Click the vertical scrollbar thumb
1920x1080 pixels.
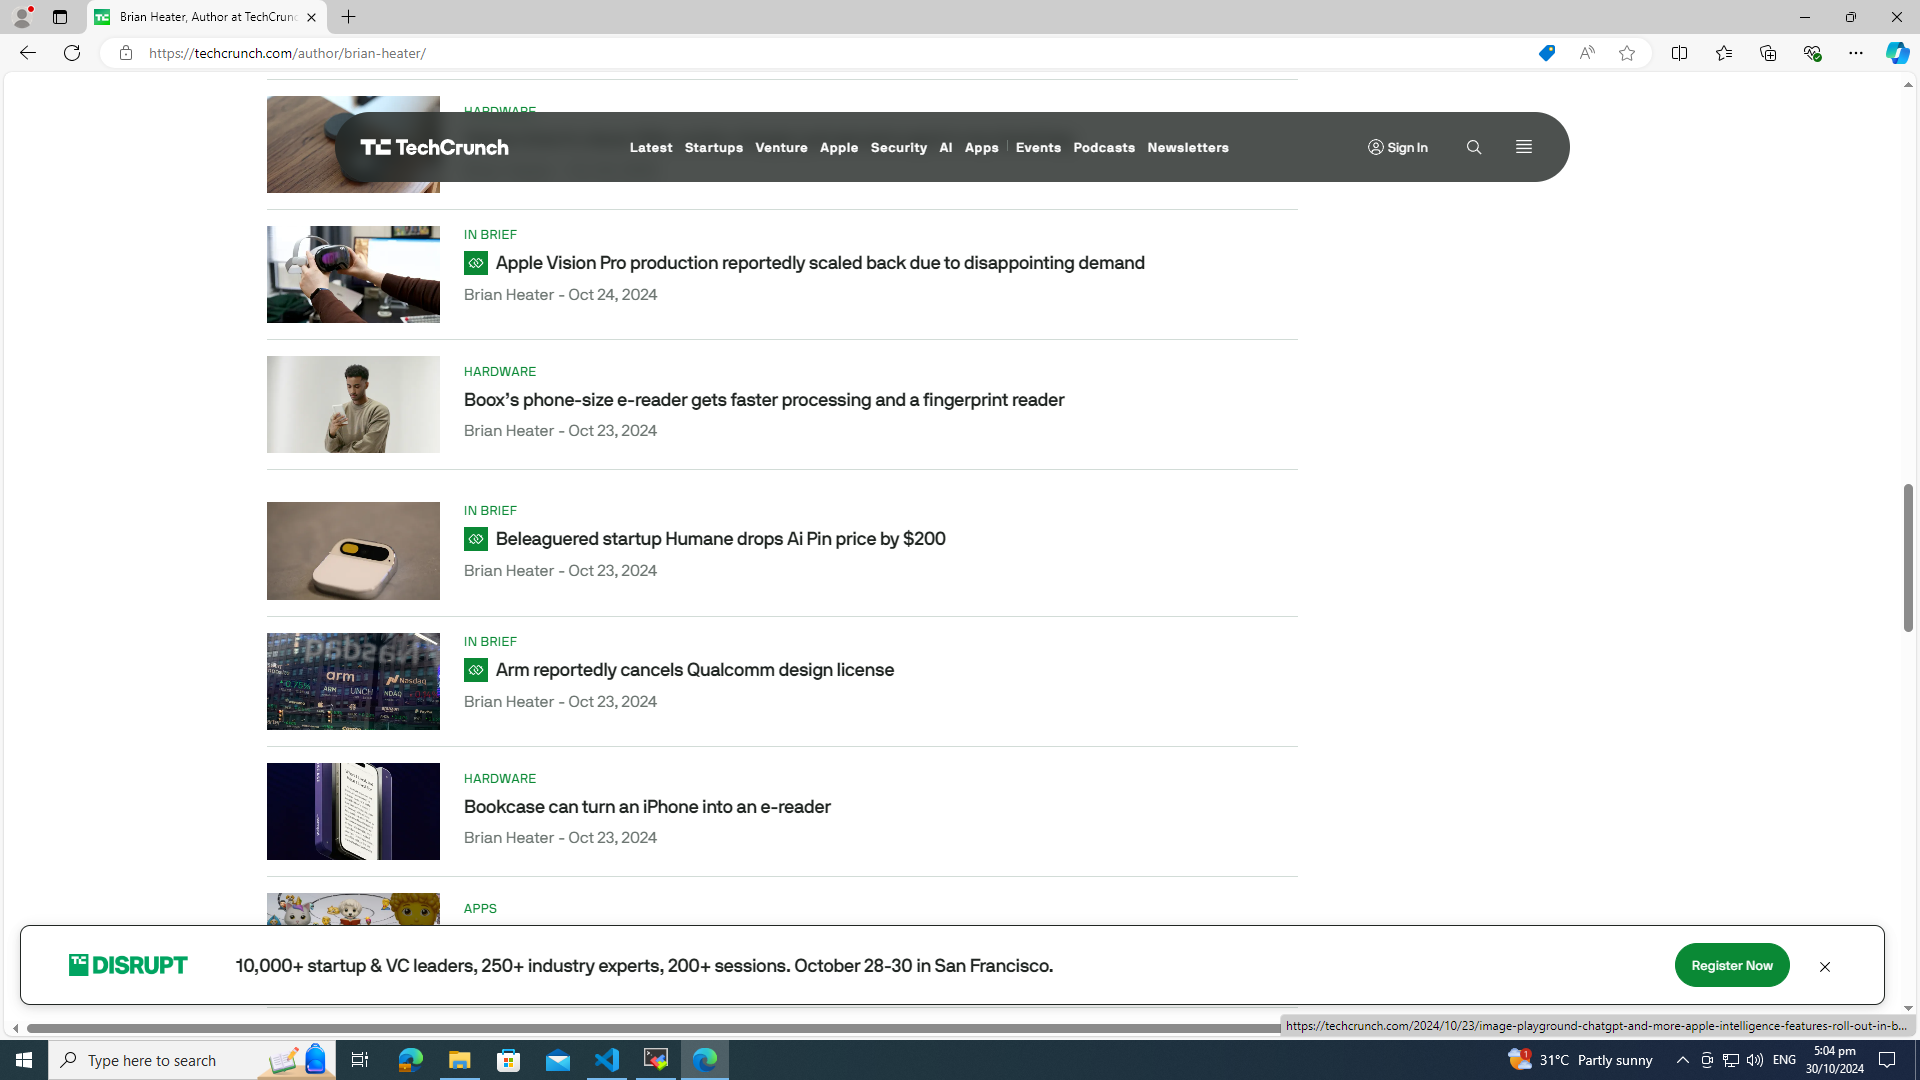1907,558
